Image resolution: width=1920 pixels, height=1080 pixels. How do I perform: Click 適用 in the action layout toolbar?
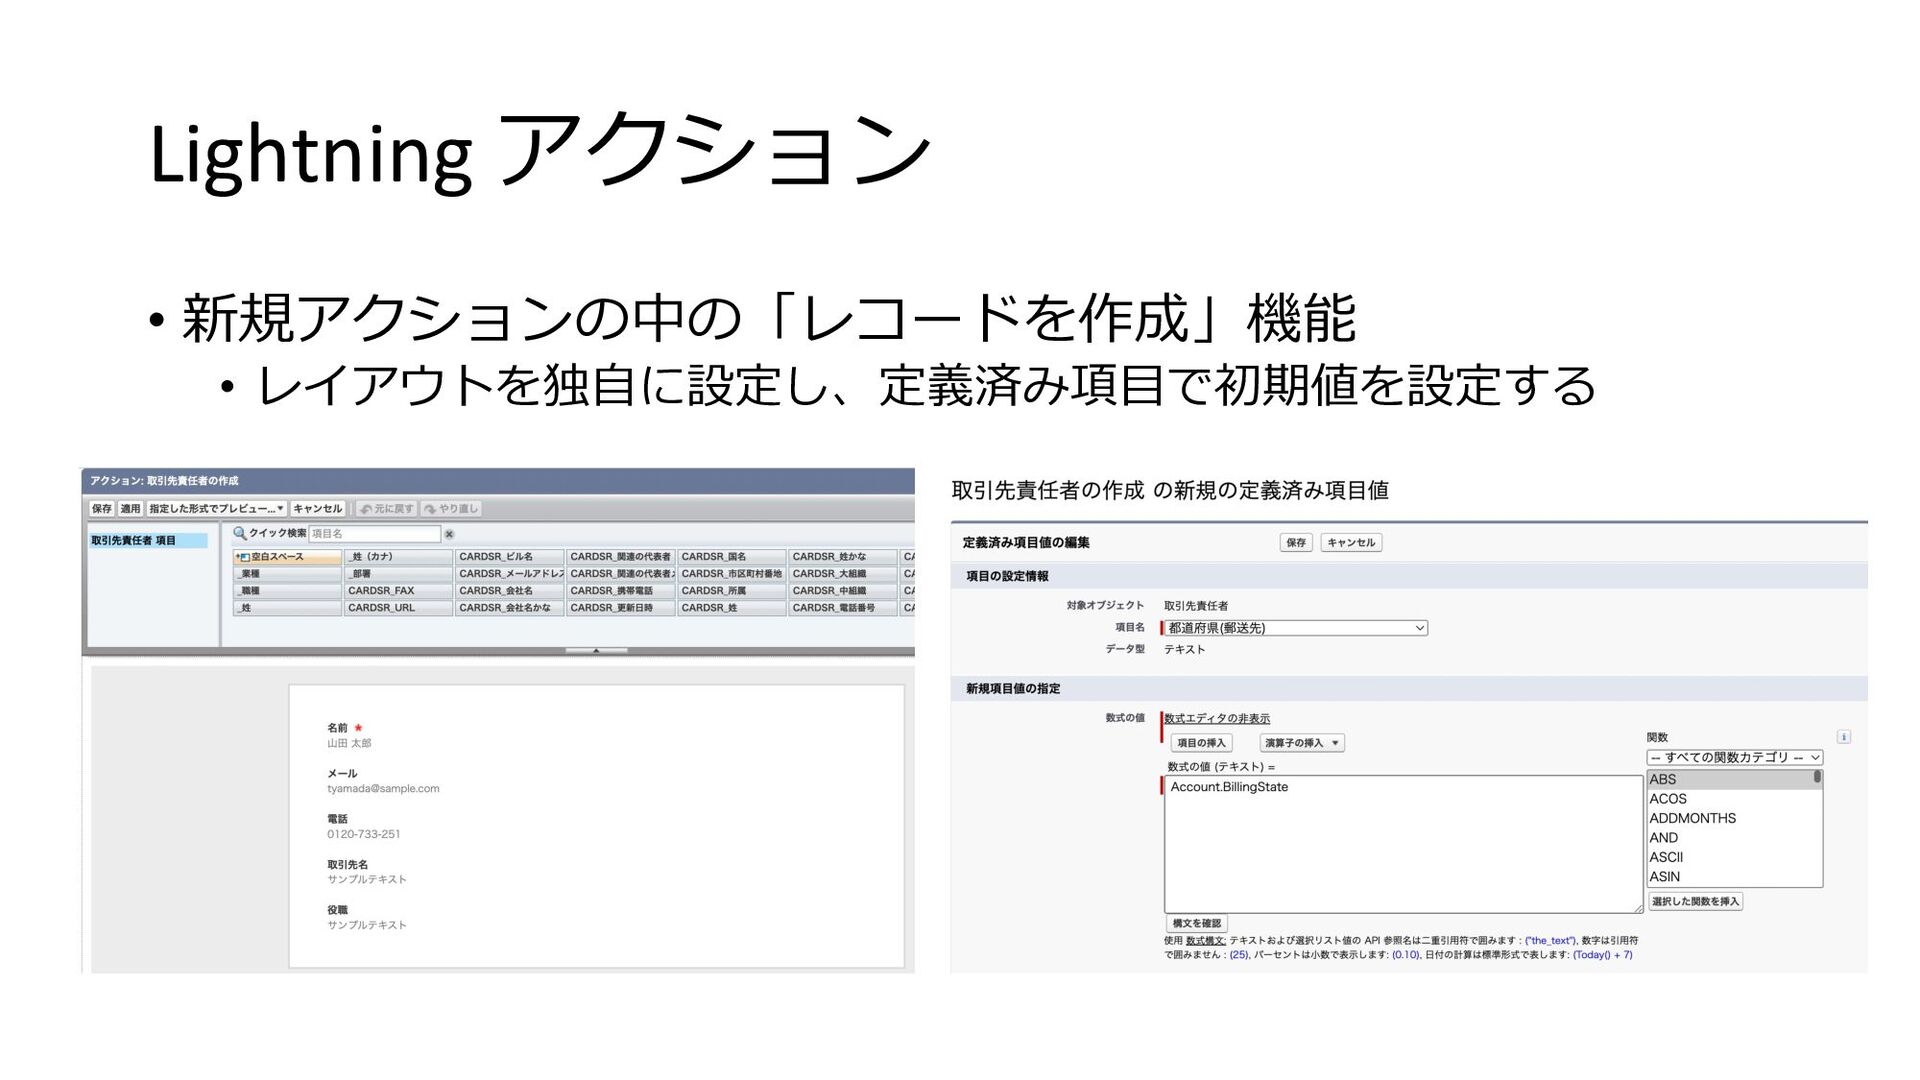(130, 509)
